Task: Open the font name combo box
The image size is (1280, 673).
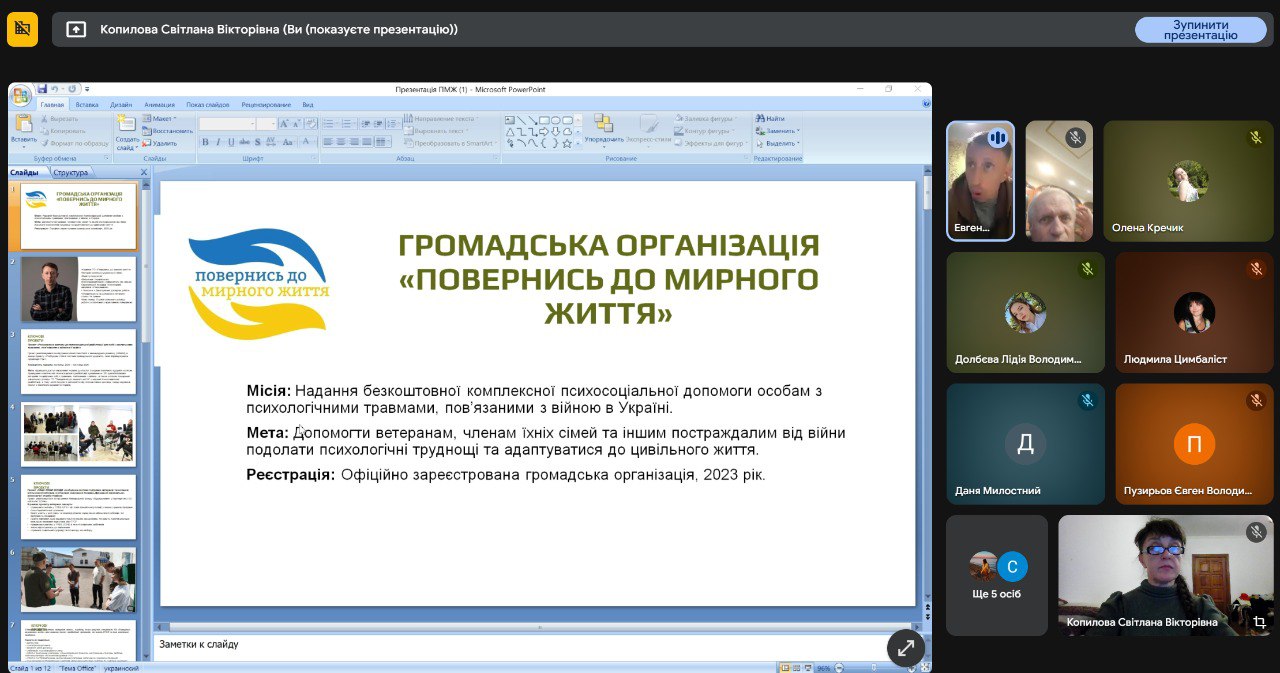Action: point(227,124)
